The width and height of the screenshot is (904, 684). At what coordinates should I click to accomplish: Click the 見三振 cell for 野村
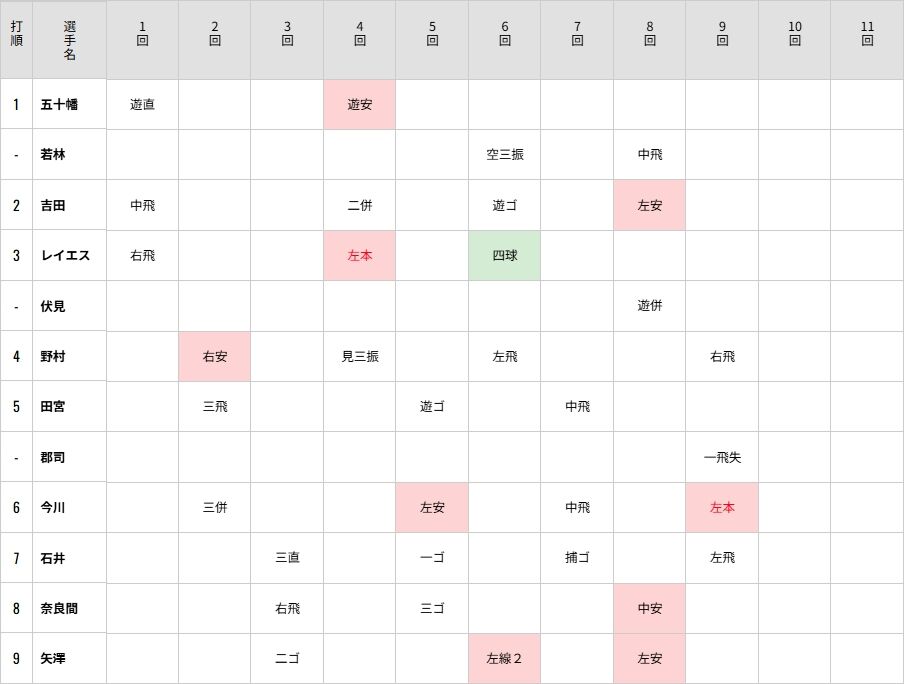pyautogui.click(x=359, y=356)
